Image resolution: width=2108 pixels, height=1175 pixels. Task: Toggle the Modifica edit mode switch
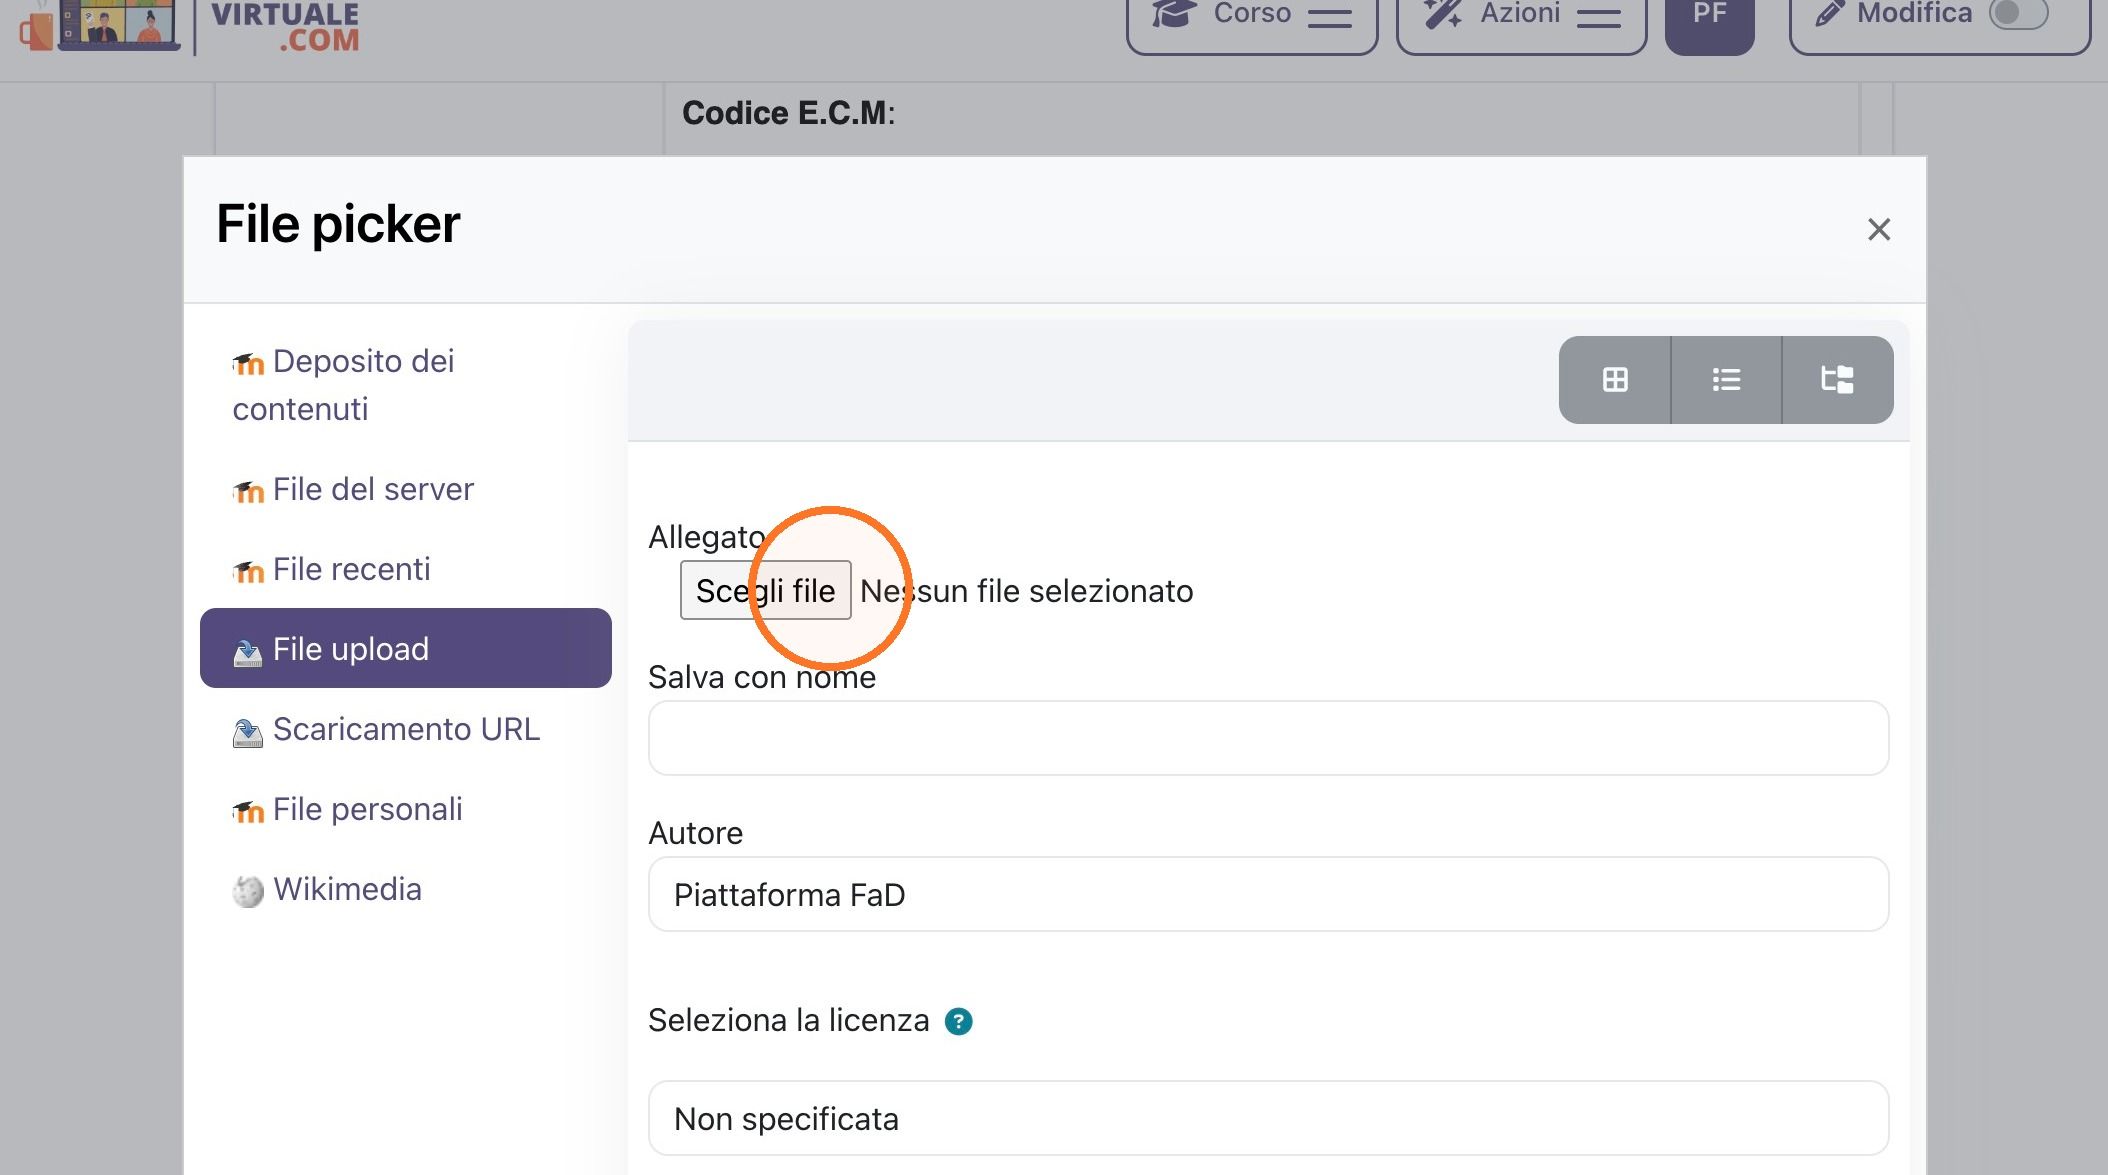coord(2019,14)
